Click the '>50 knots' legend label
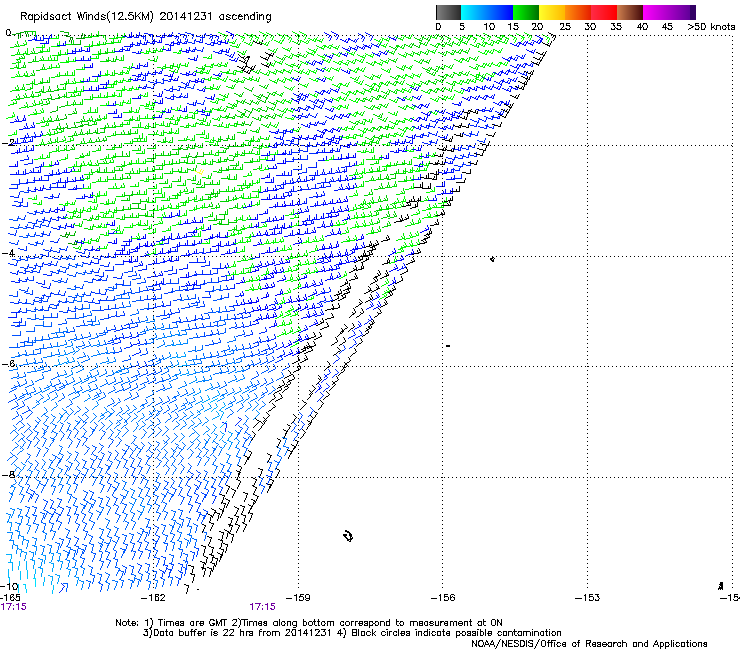 (x=711, y=27)
